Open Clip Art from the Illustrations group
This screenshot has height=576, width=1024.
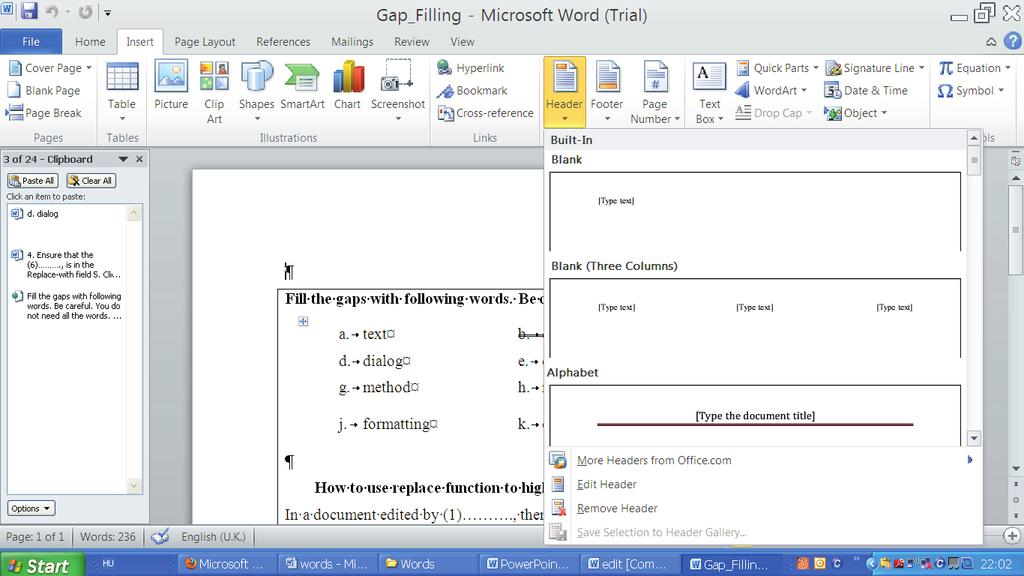(x=214, y=92)
